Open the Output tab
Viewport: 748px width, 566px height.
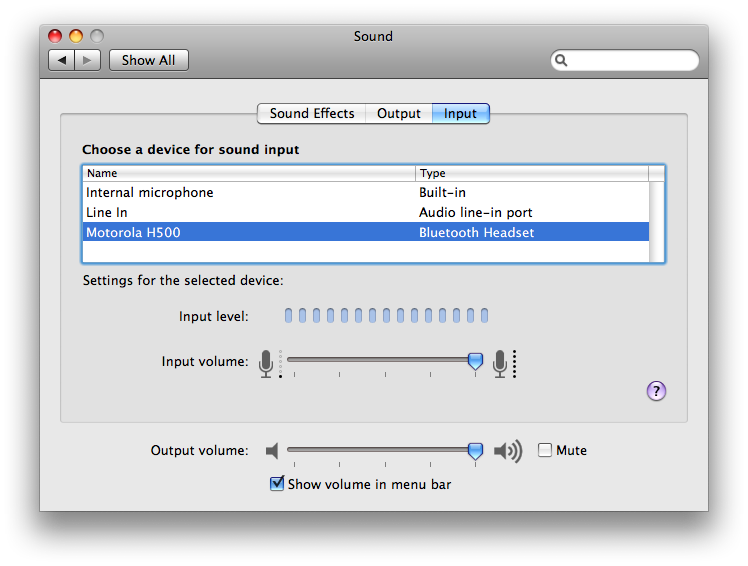coord(398,113)
